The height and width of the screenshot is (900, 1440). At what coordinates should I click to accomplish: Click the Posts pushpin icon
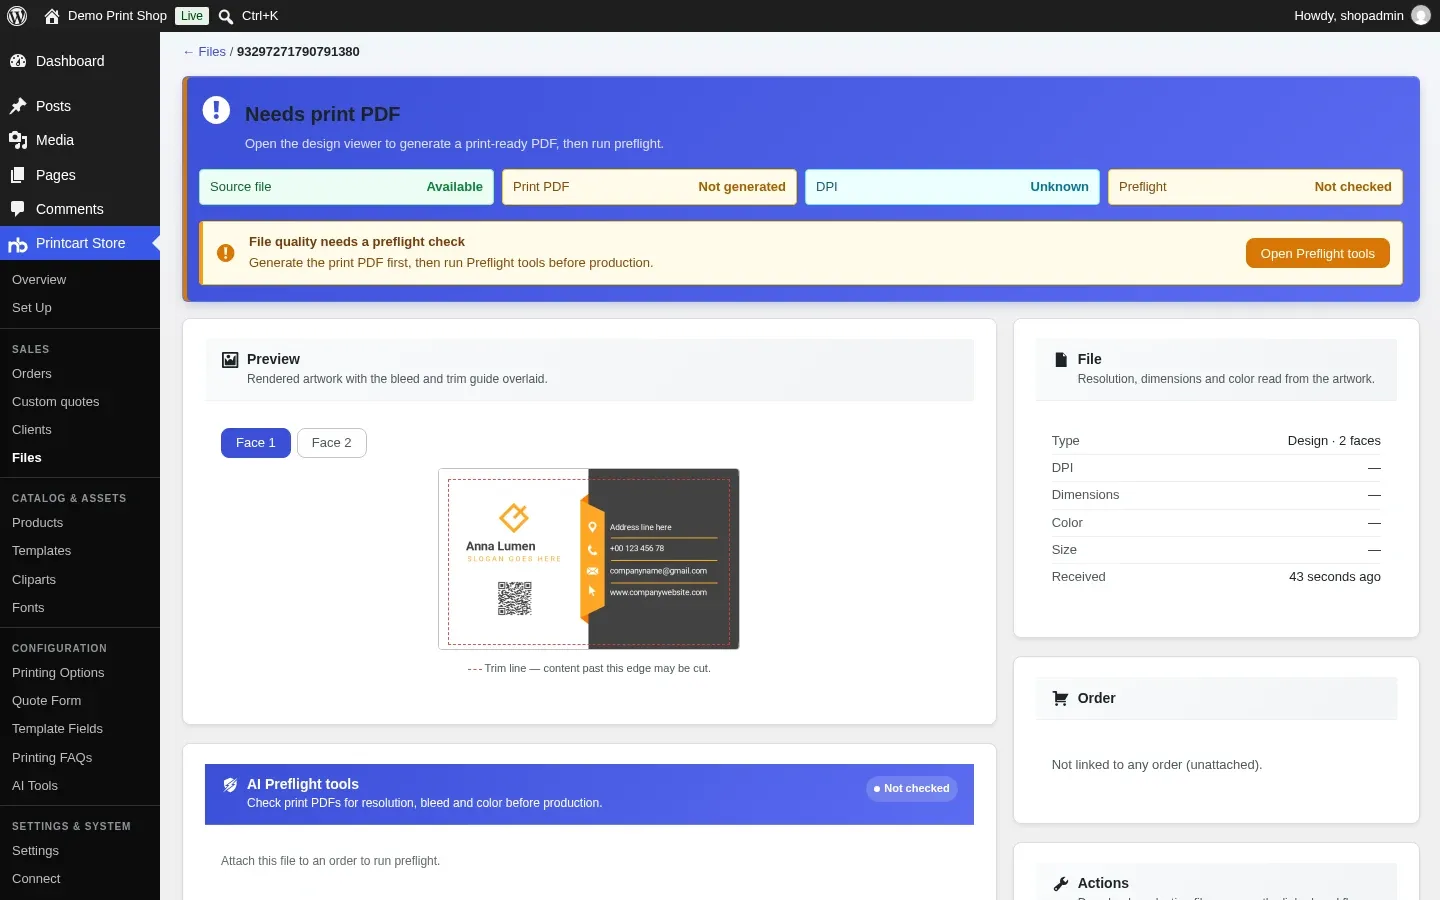tap(18, 106)
